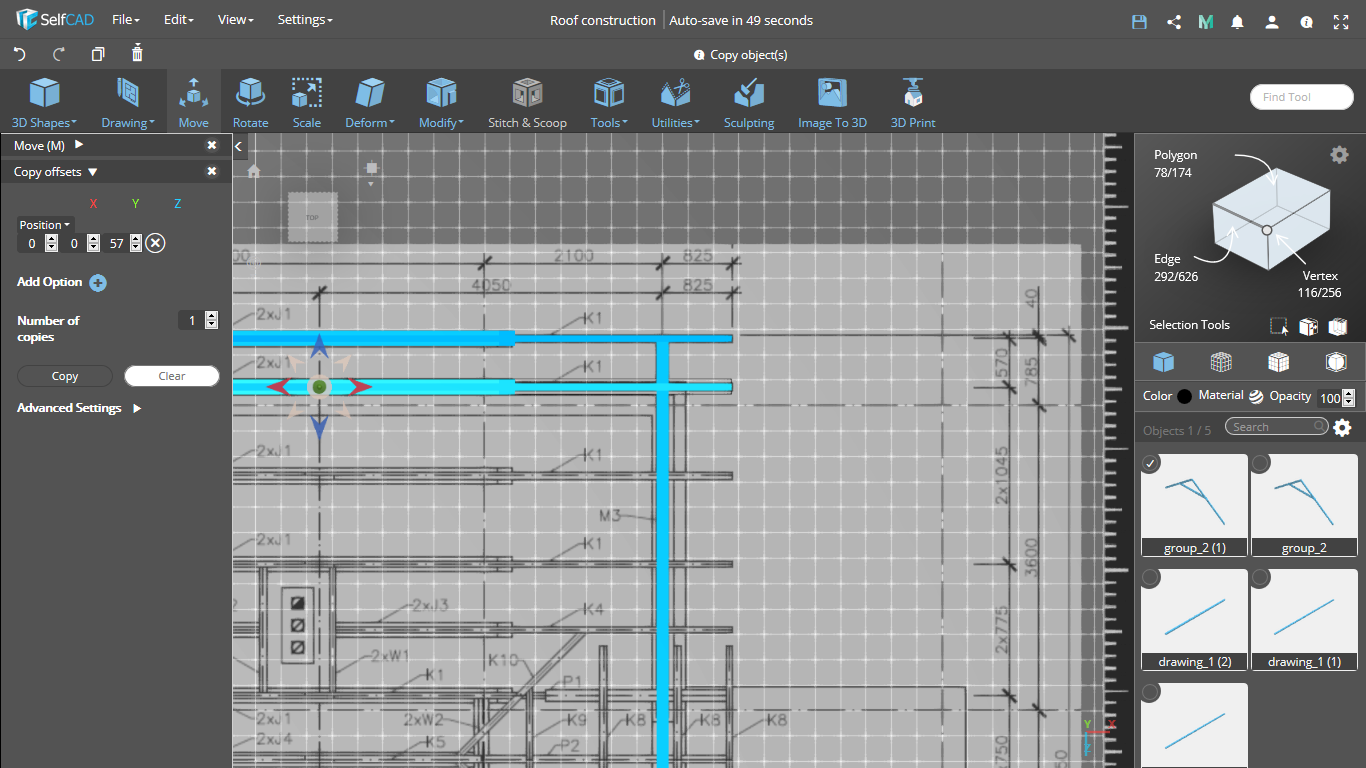Switch to solid cube render mode
The image size is (1366, 768).
pos(1163,361)
